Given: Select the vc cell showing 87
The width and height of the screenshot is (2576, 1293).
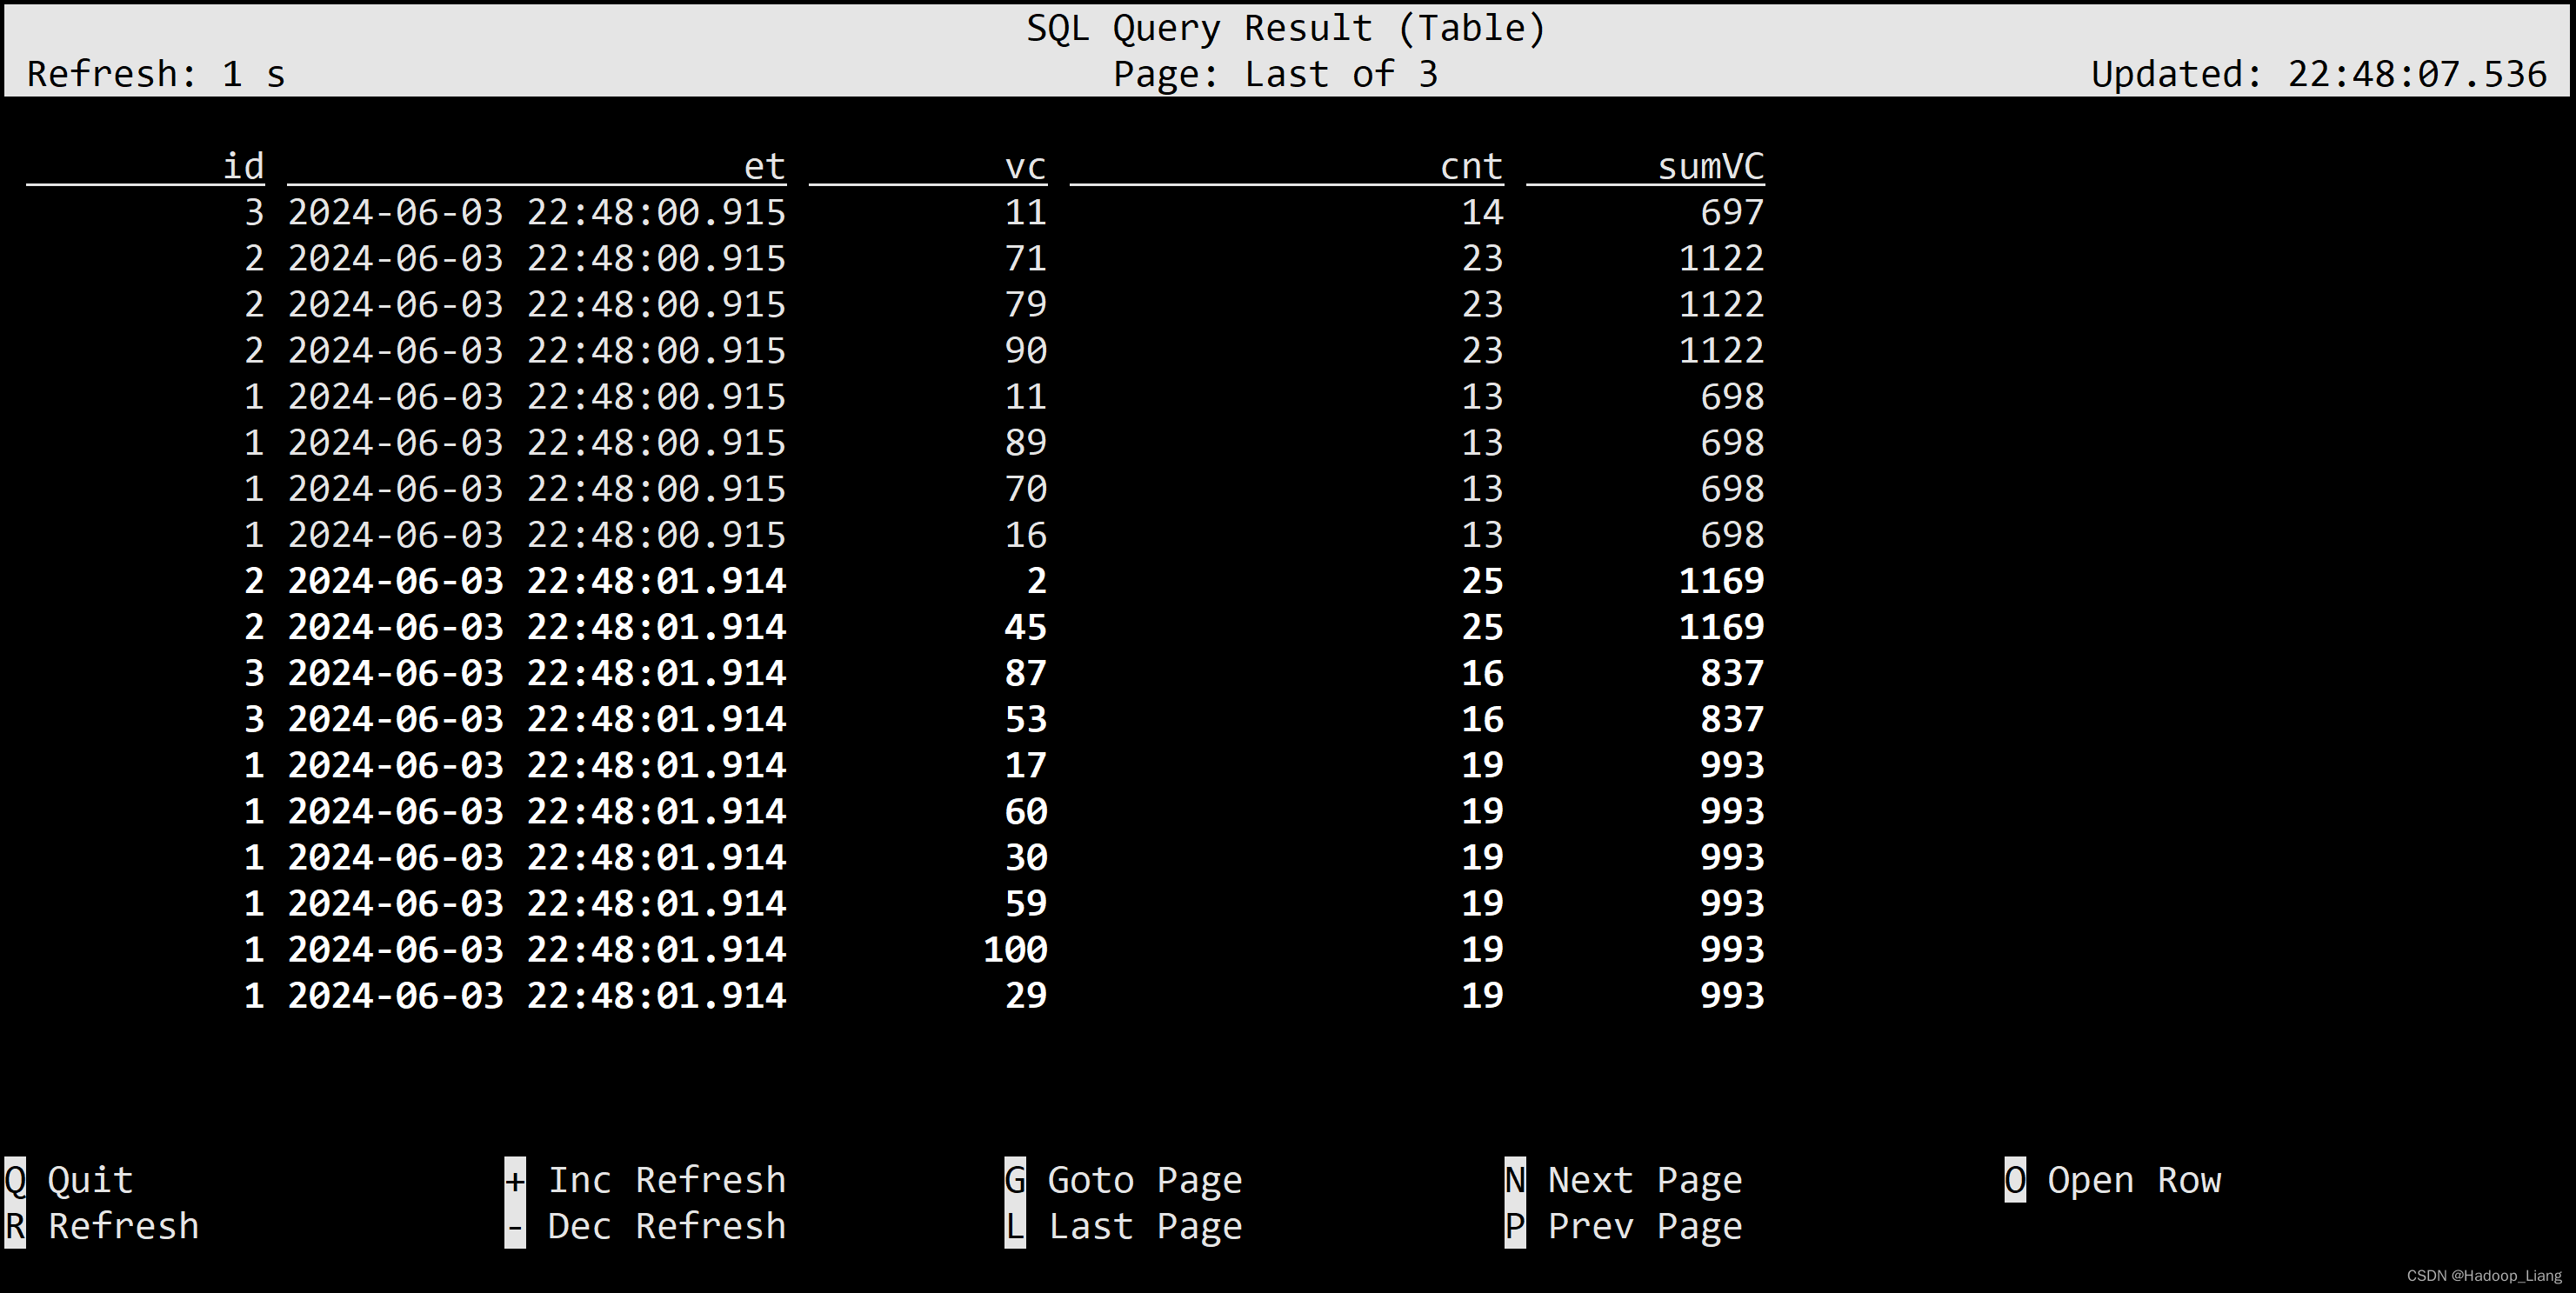Looking at the screenshot, I should [x=1026, y=673].
